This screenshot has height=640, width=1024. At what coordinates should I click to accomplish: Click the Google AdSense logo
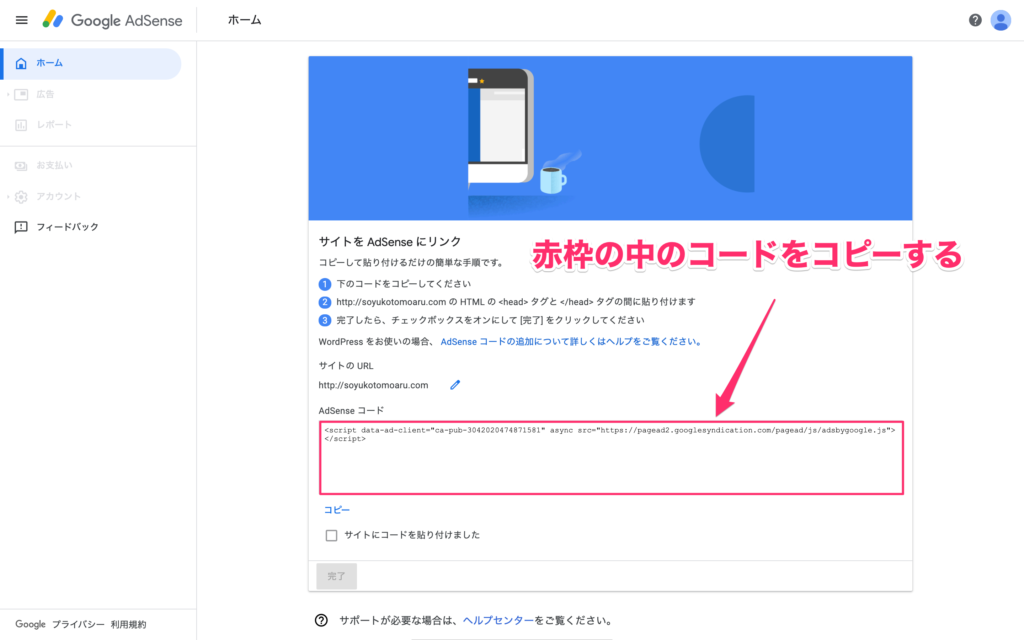pyautogui.click(x=112, y=20)
